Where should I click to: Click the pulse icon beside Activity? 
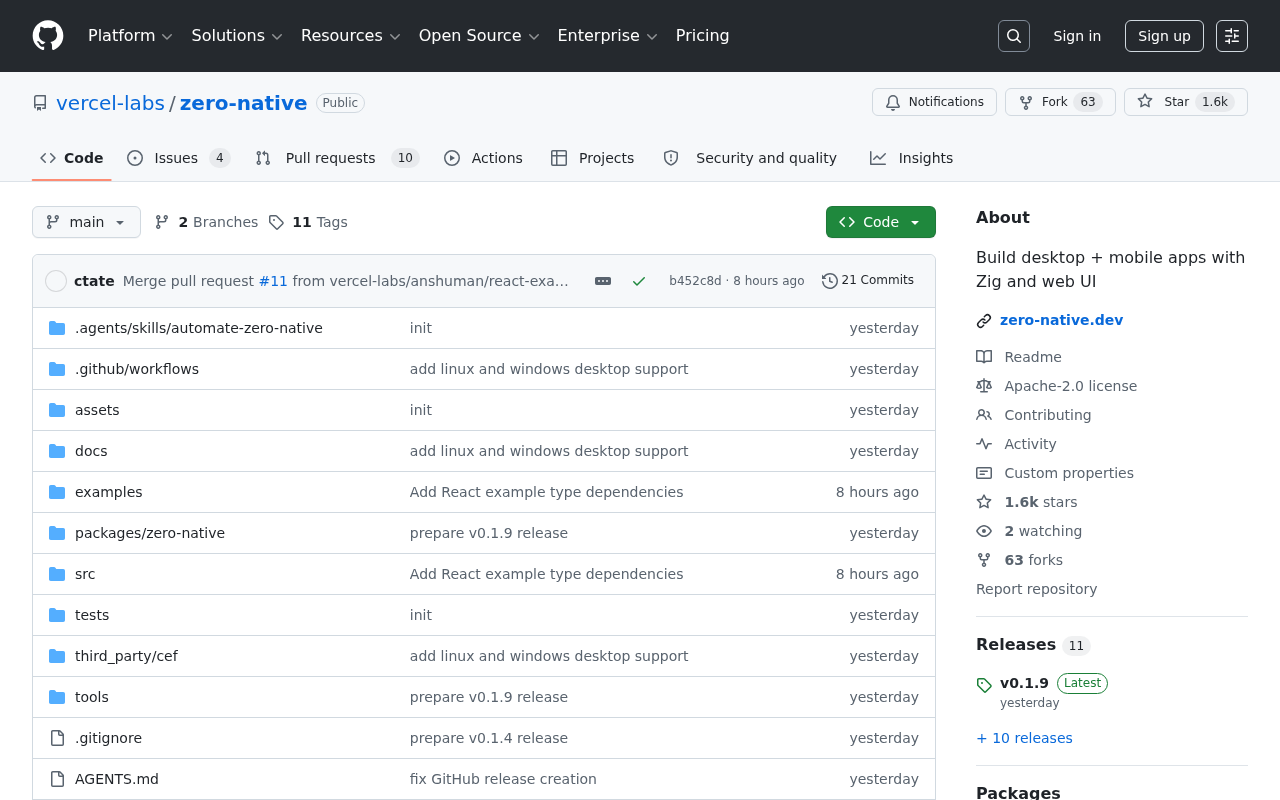click(x=984, y=444)
